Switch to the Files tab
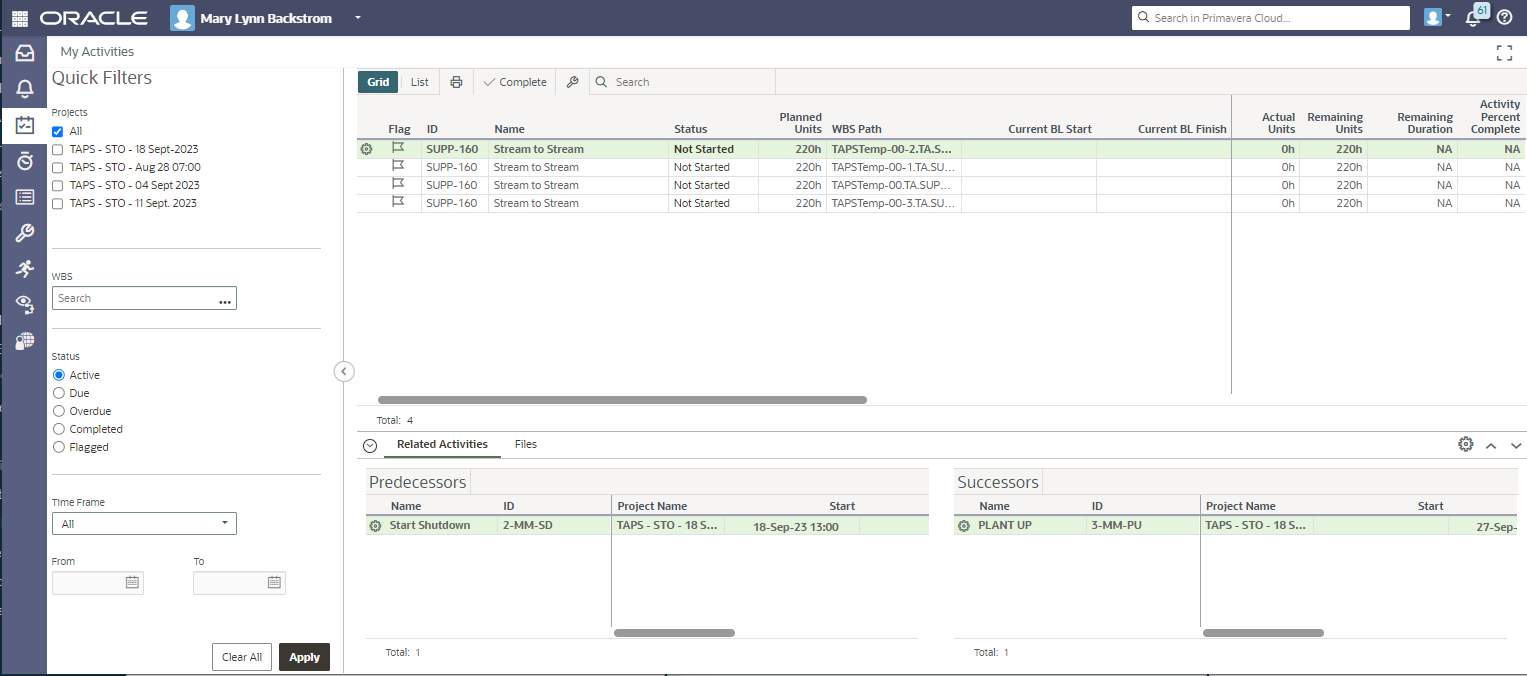The width and height of the screenshot is (1527, 676). tap(525, 444)
